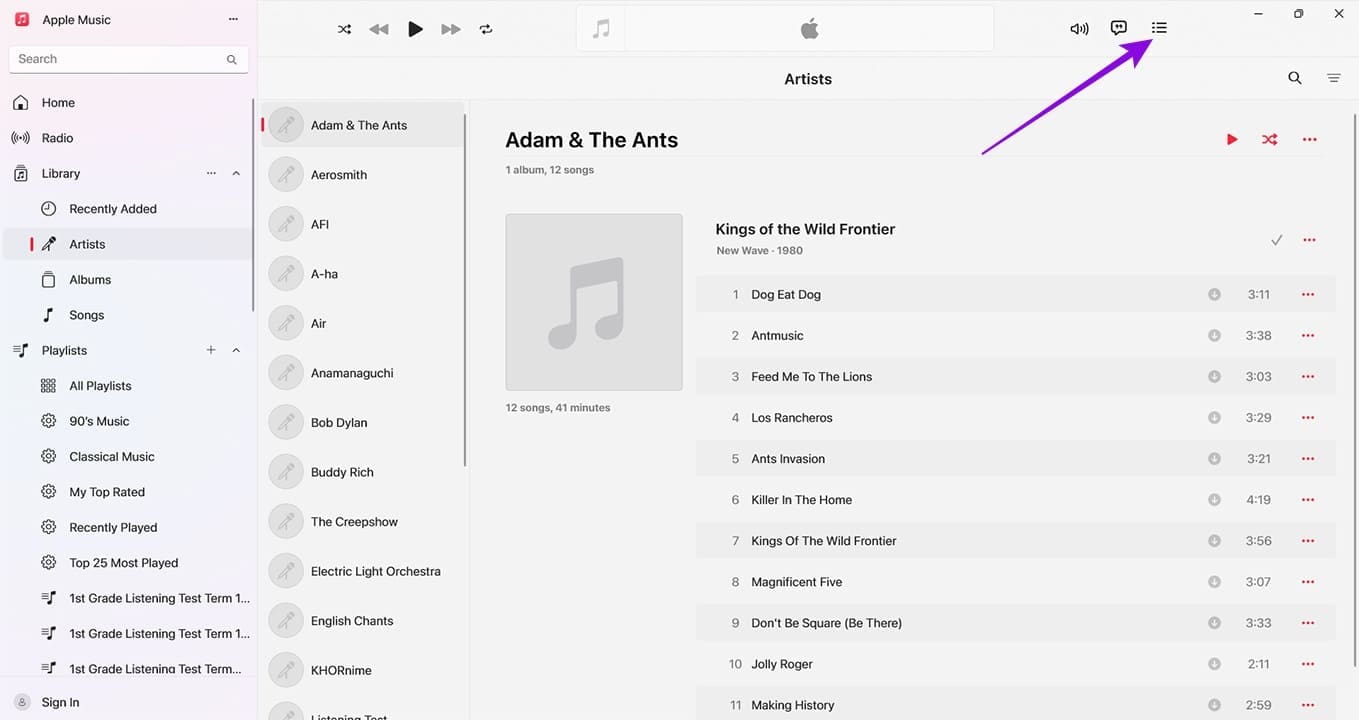The height and width of the screenshot is (720, 1359).
Task: Select the Artists library item
Action: (127, 244)
